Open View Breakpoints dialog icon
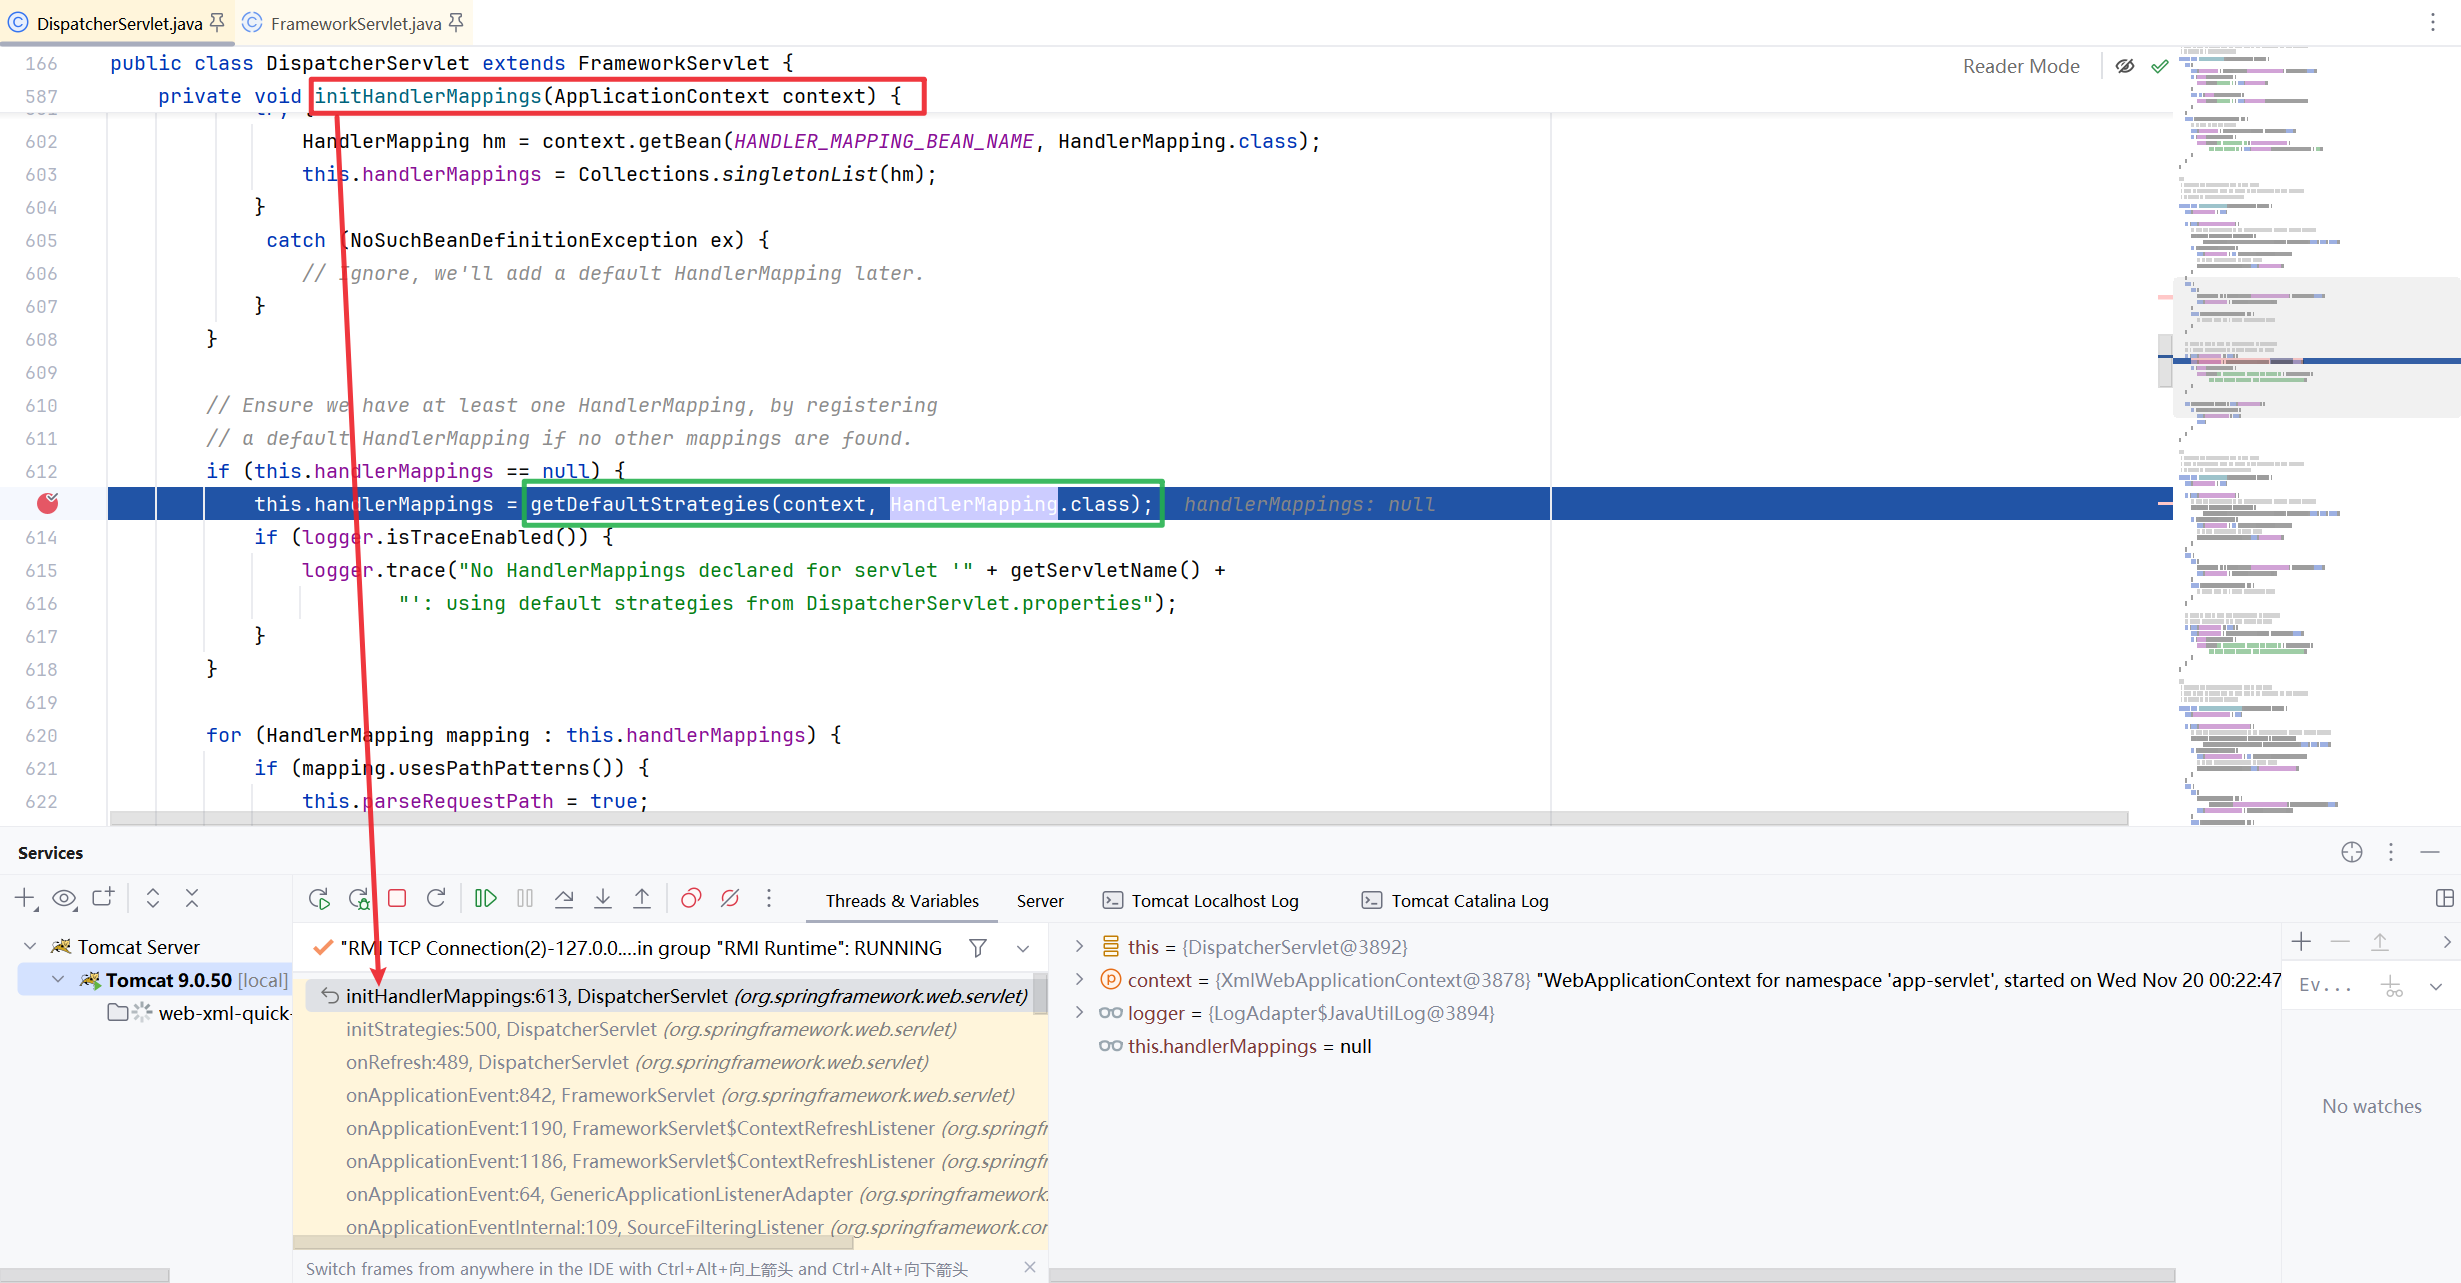 [x=691, y=899]
